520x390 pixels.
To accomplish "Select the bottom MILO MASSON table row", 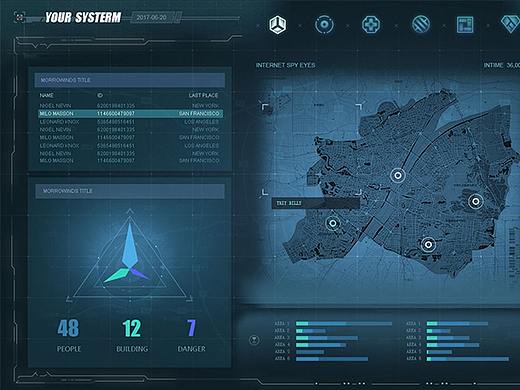I will pos(129,161).
